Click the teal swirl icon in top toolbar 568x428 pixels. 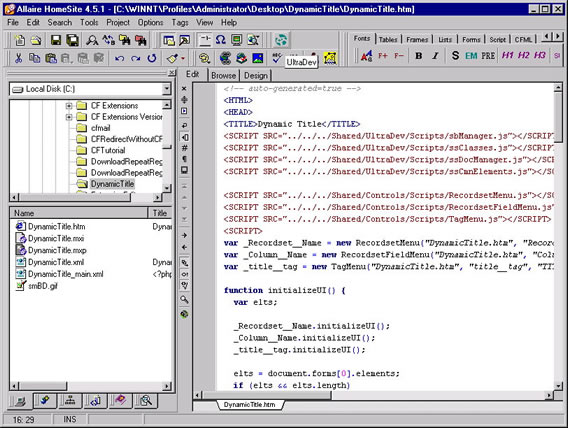281,40
